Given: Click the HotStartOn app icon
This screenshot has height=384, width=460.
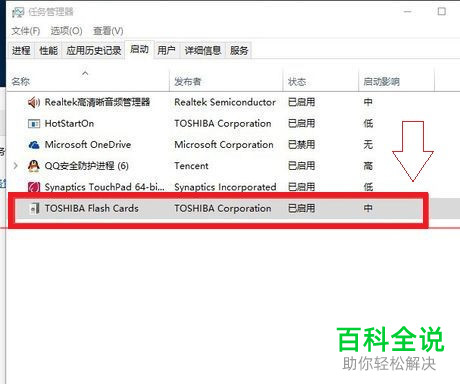Looking at the screenshot, I should 34,124.
